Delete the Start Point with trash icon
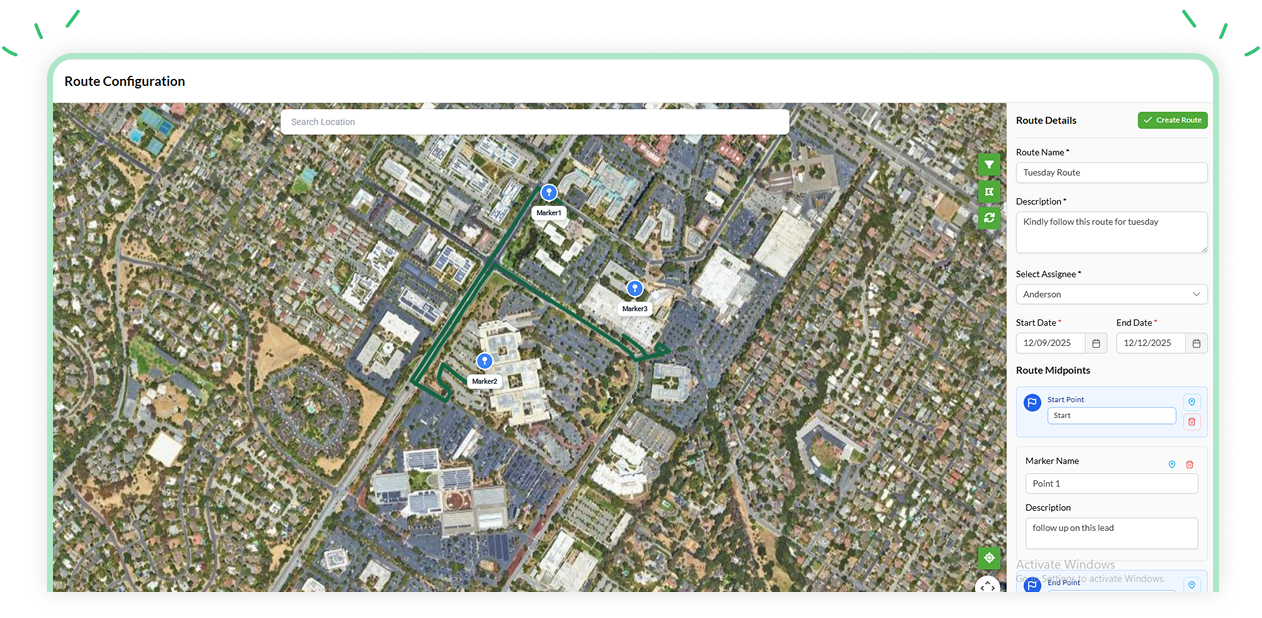This screenshot has height=618, width=1262. tap(1191, 422)
